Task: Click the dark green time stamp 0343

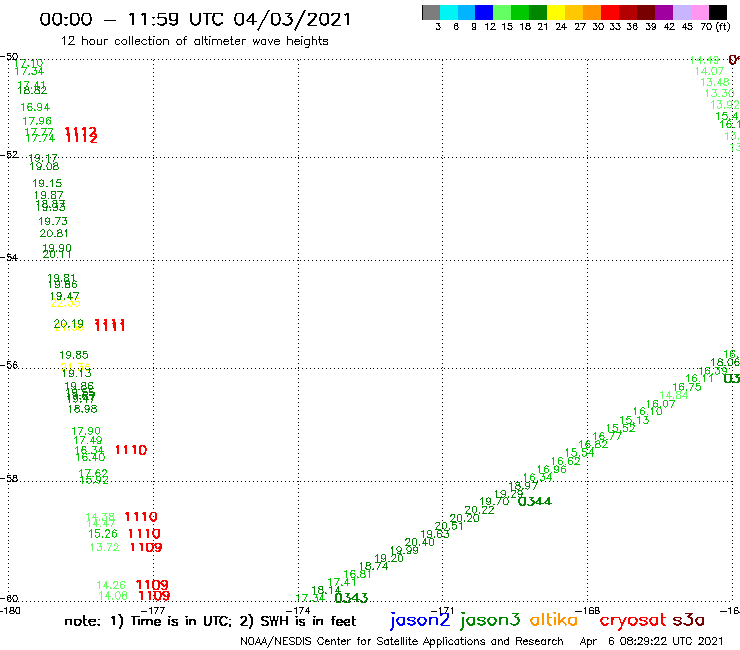Action: [351, 598]
